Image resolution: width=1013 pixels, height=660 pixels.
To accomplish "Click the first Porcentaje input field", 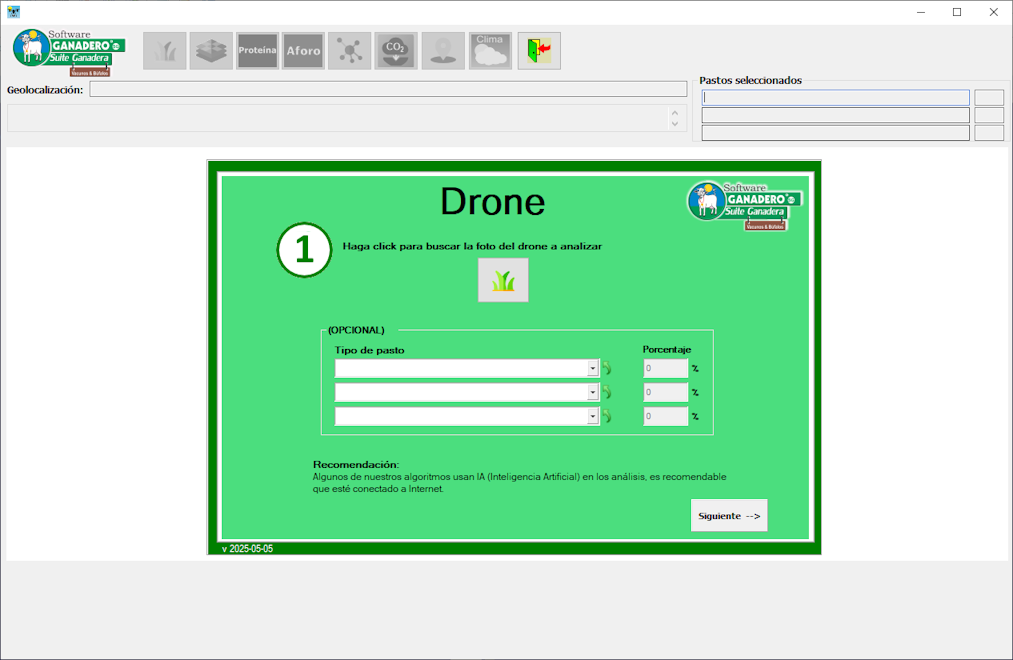I will coord(665,368).
